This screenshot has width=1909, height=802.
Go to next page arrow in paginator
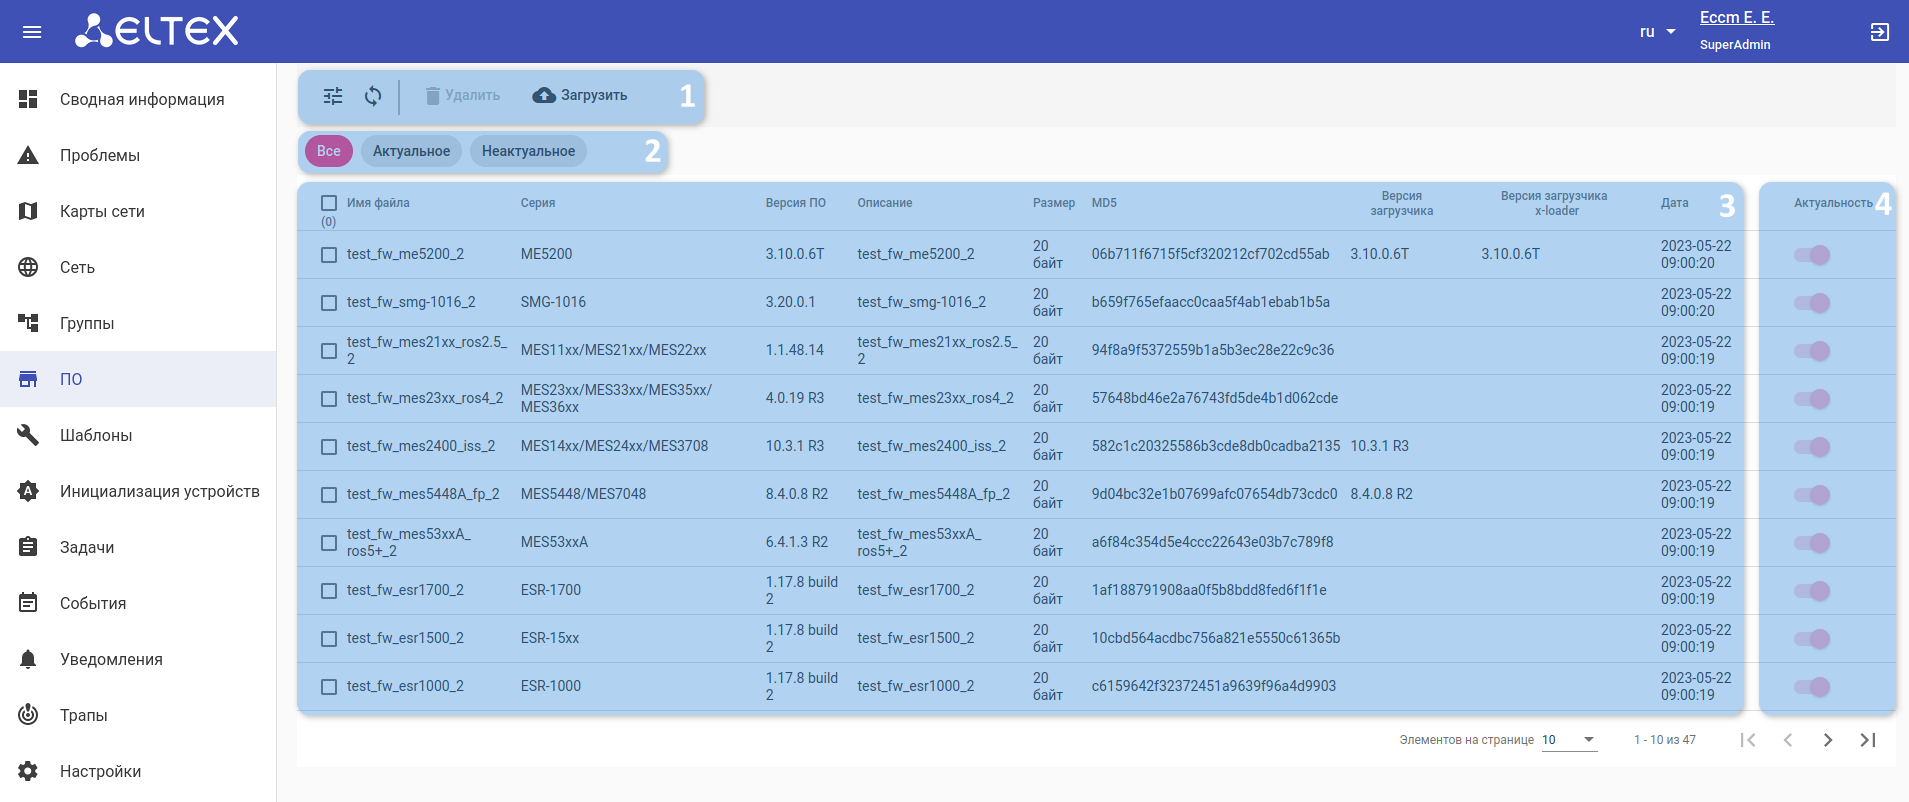point(1827,740)
